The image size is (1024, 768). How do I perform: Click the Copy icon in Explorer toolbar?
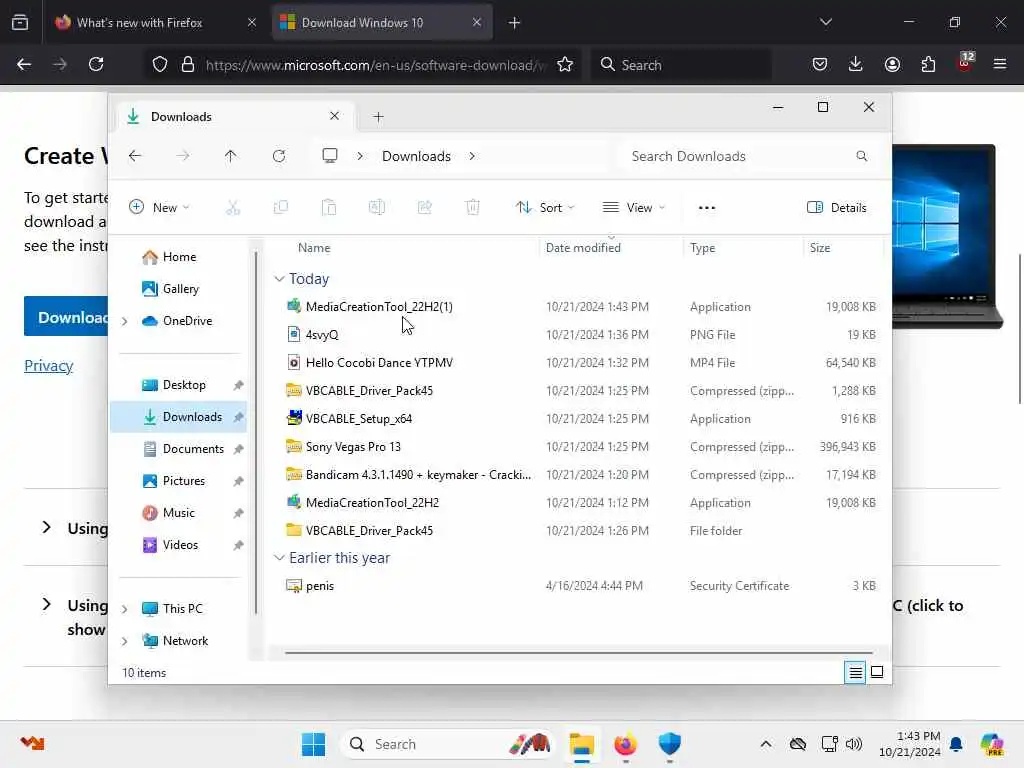[281, 208]
